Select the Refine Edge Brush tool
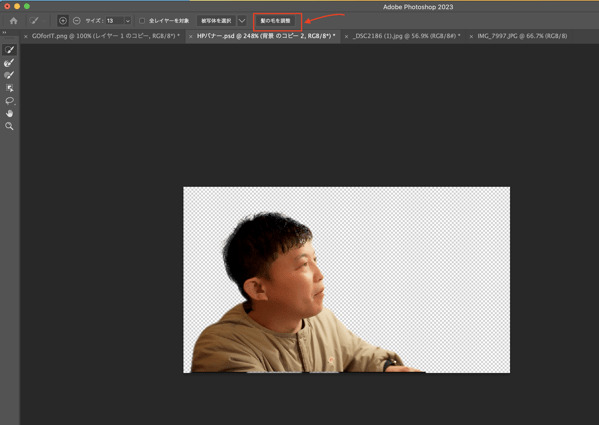Screen dimensions: 599x425 click(x=9, y=63)
